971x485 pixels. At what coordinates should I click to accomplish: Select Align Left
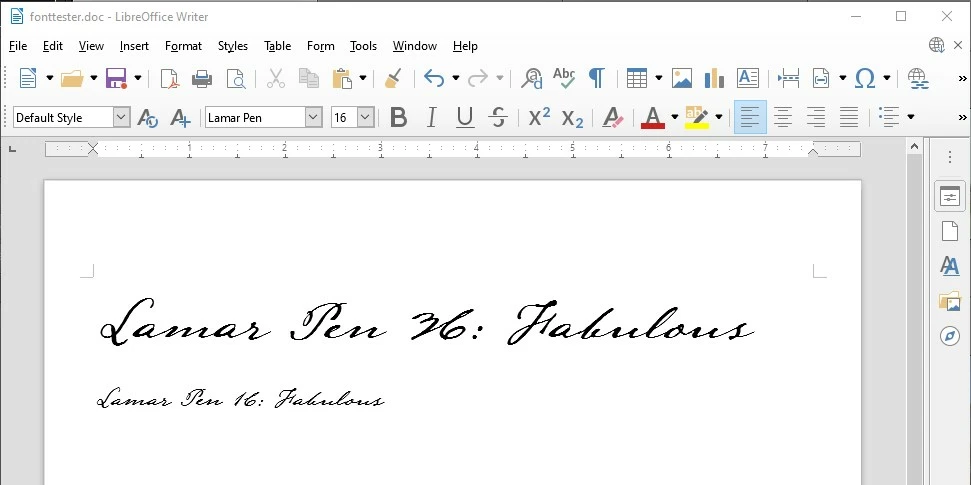pos(750,117)
